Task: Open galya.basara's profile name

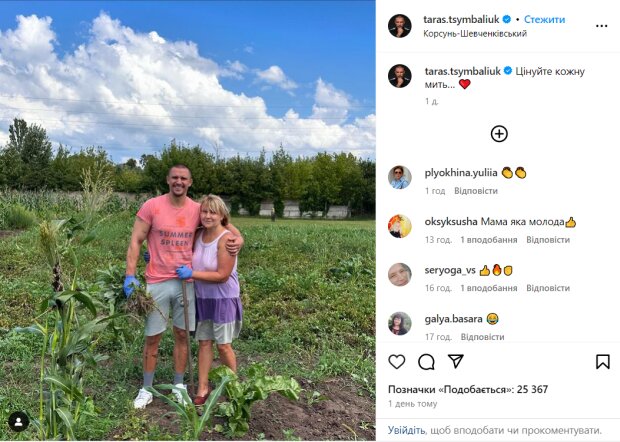Action: pos(453,319)
